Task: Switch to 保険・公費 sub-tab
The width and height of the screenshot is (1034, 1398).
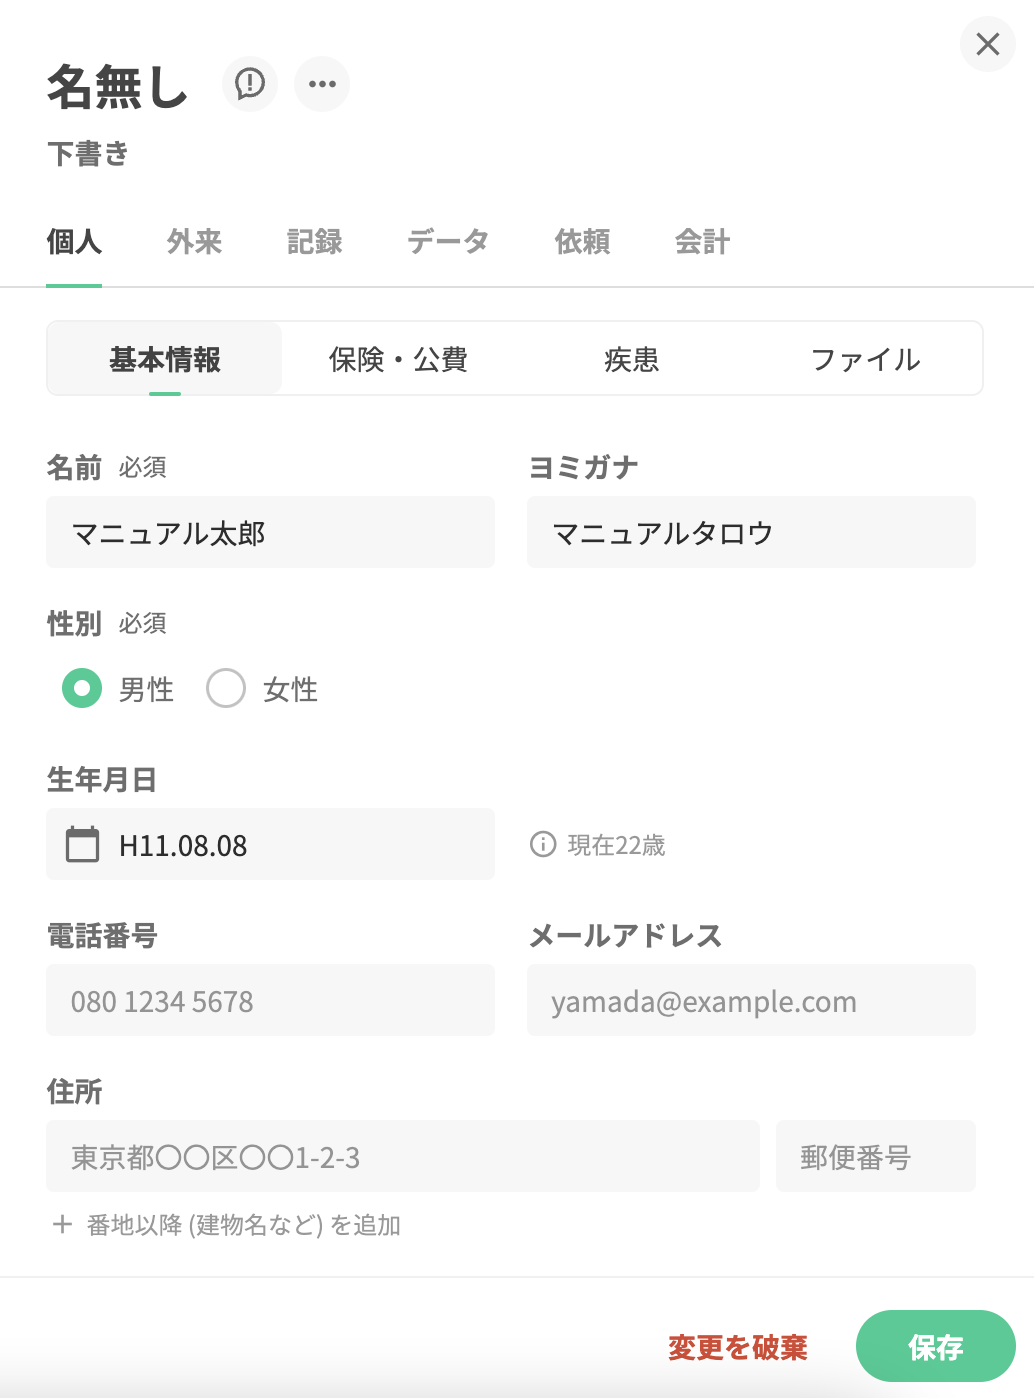Action: [398, 359]
